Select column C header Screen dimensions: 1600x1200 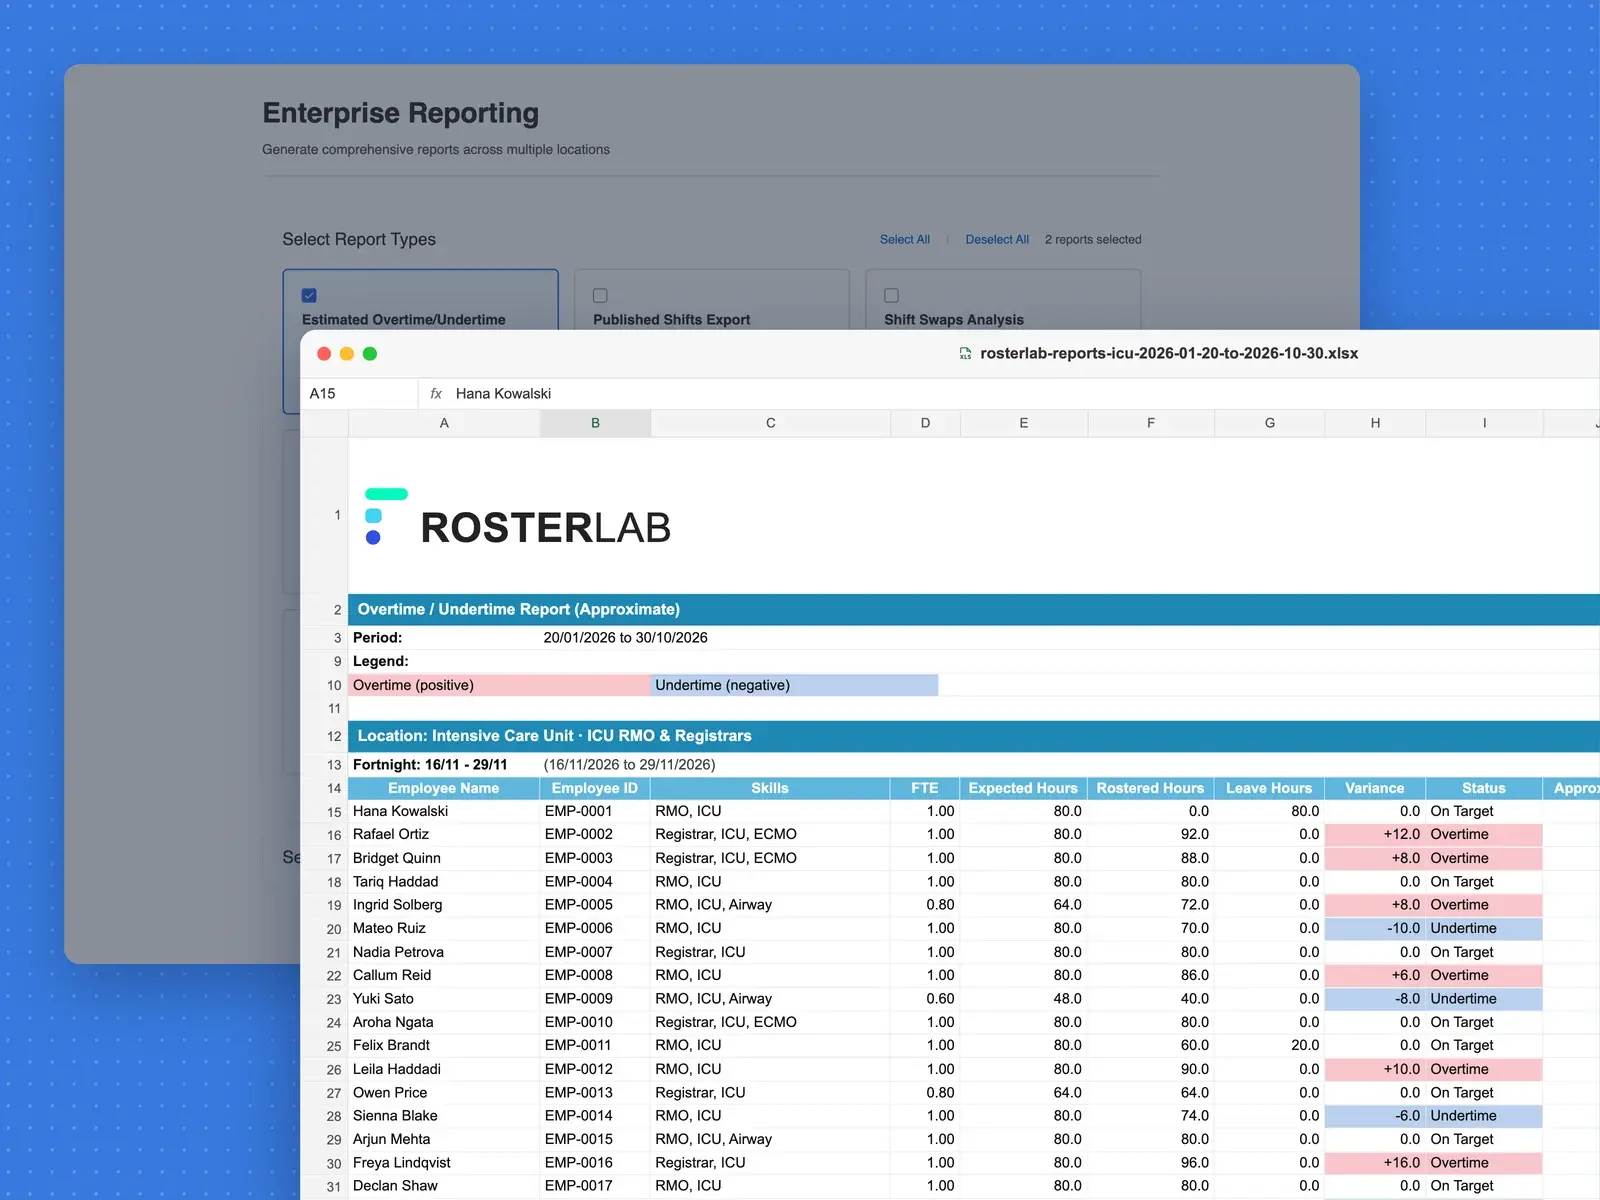pyautogui.click(x=770, y=423)
